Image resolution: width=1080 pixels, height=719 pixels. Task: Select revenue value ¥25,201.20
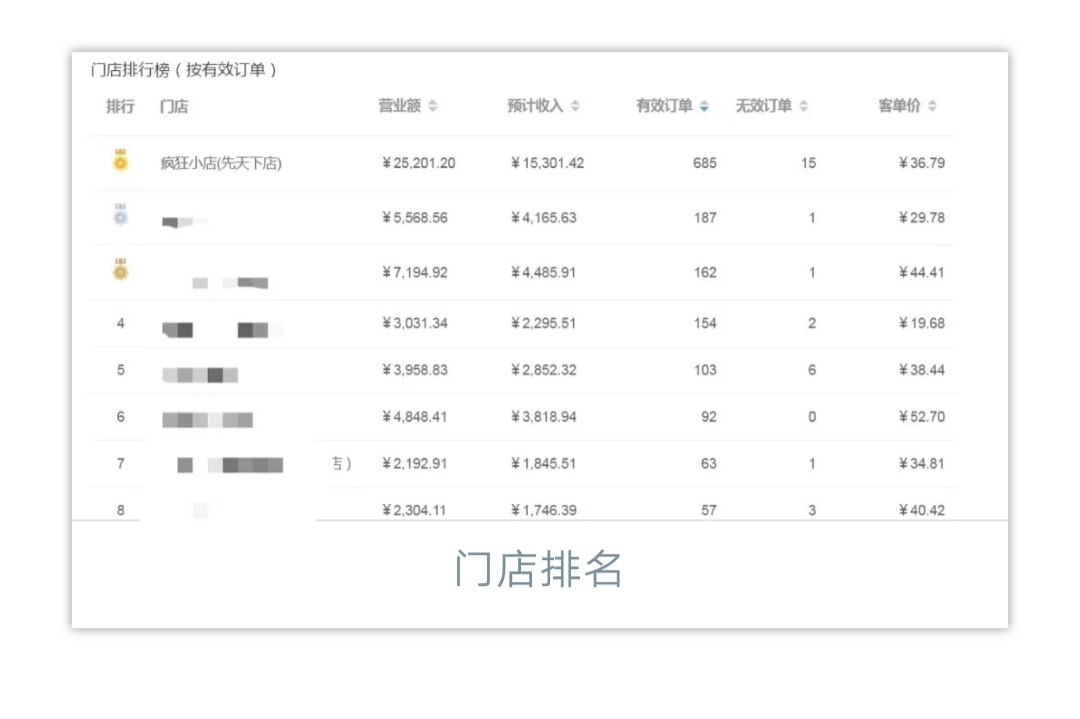(x=419, y=163)
